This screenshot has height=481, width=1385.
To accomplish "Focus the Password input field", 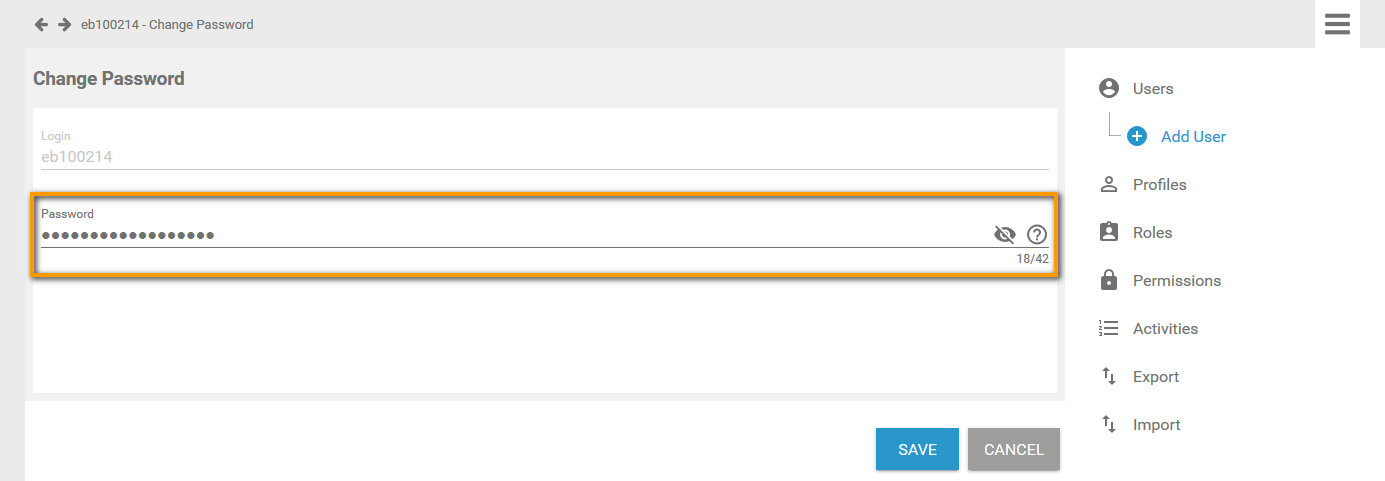I will [x=500, y=235].
